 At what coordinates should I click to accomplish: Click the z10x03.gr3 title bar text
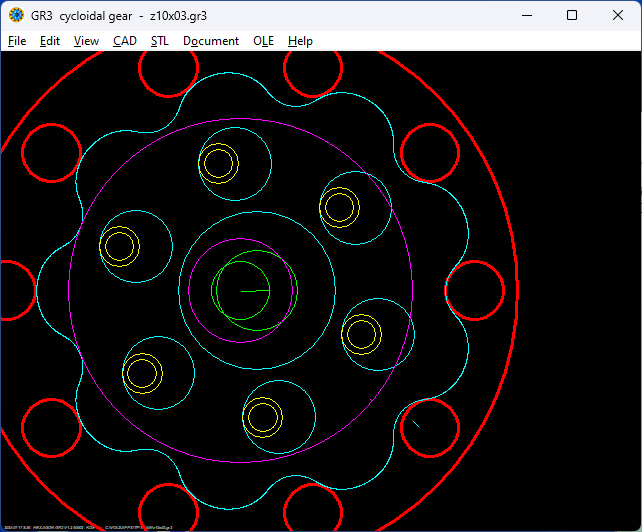[x=192, y=16]
